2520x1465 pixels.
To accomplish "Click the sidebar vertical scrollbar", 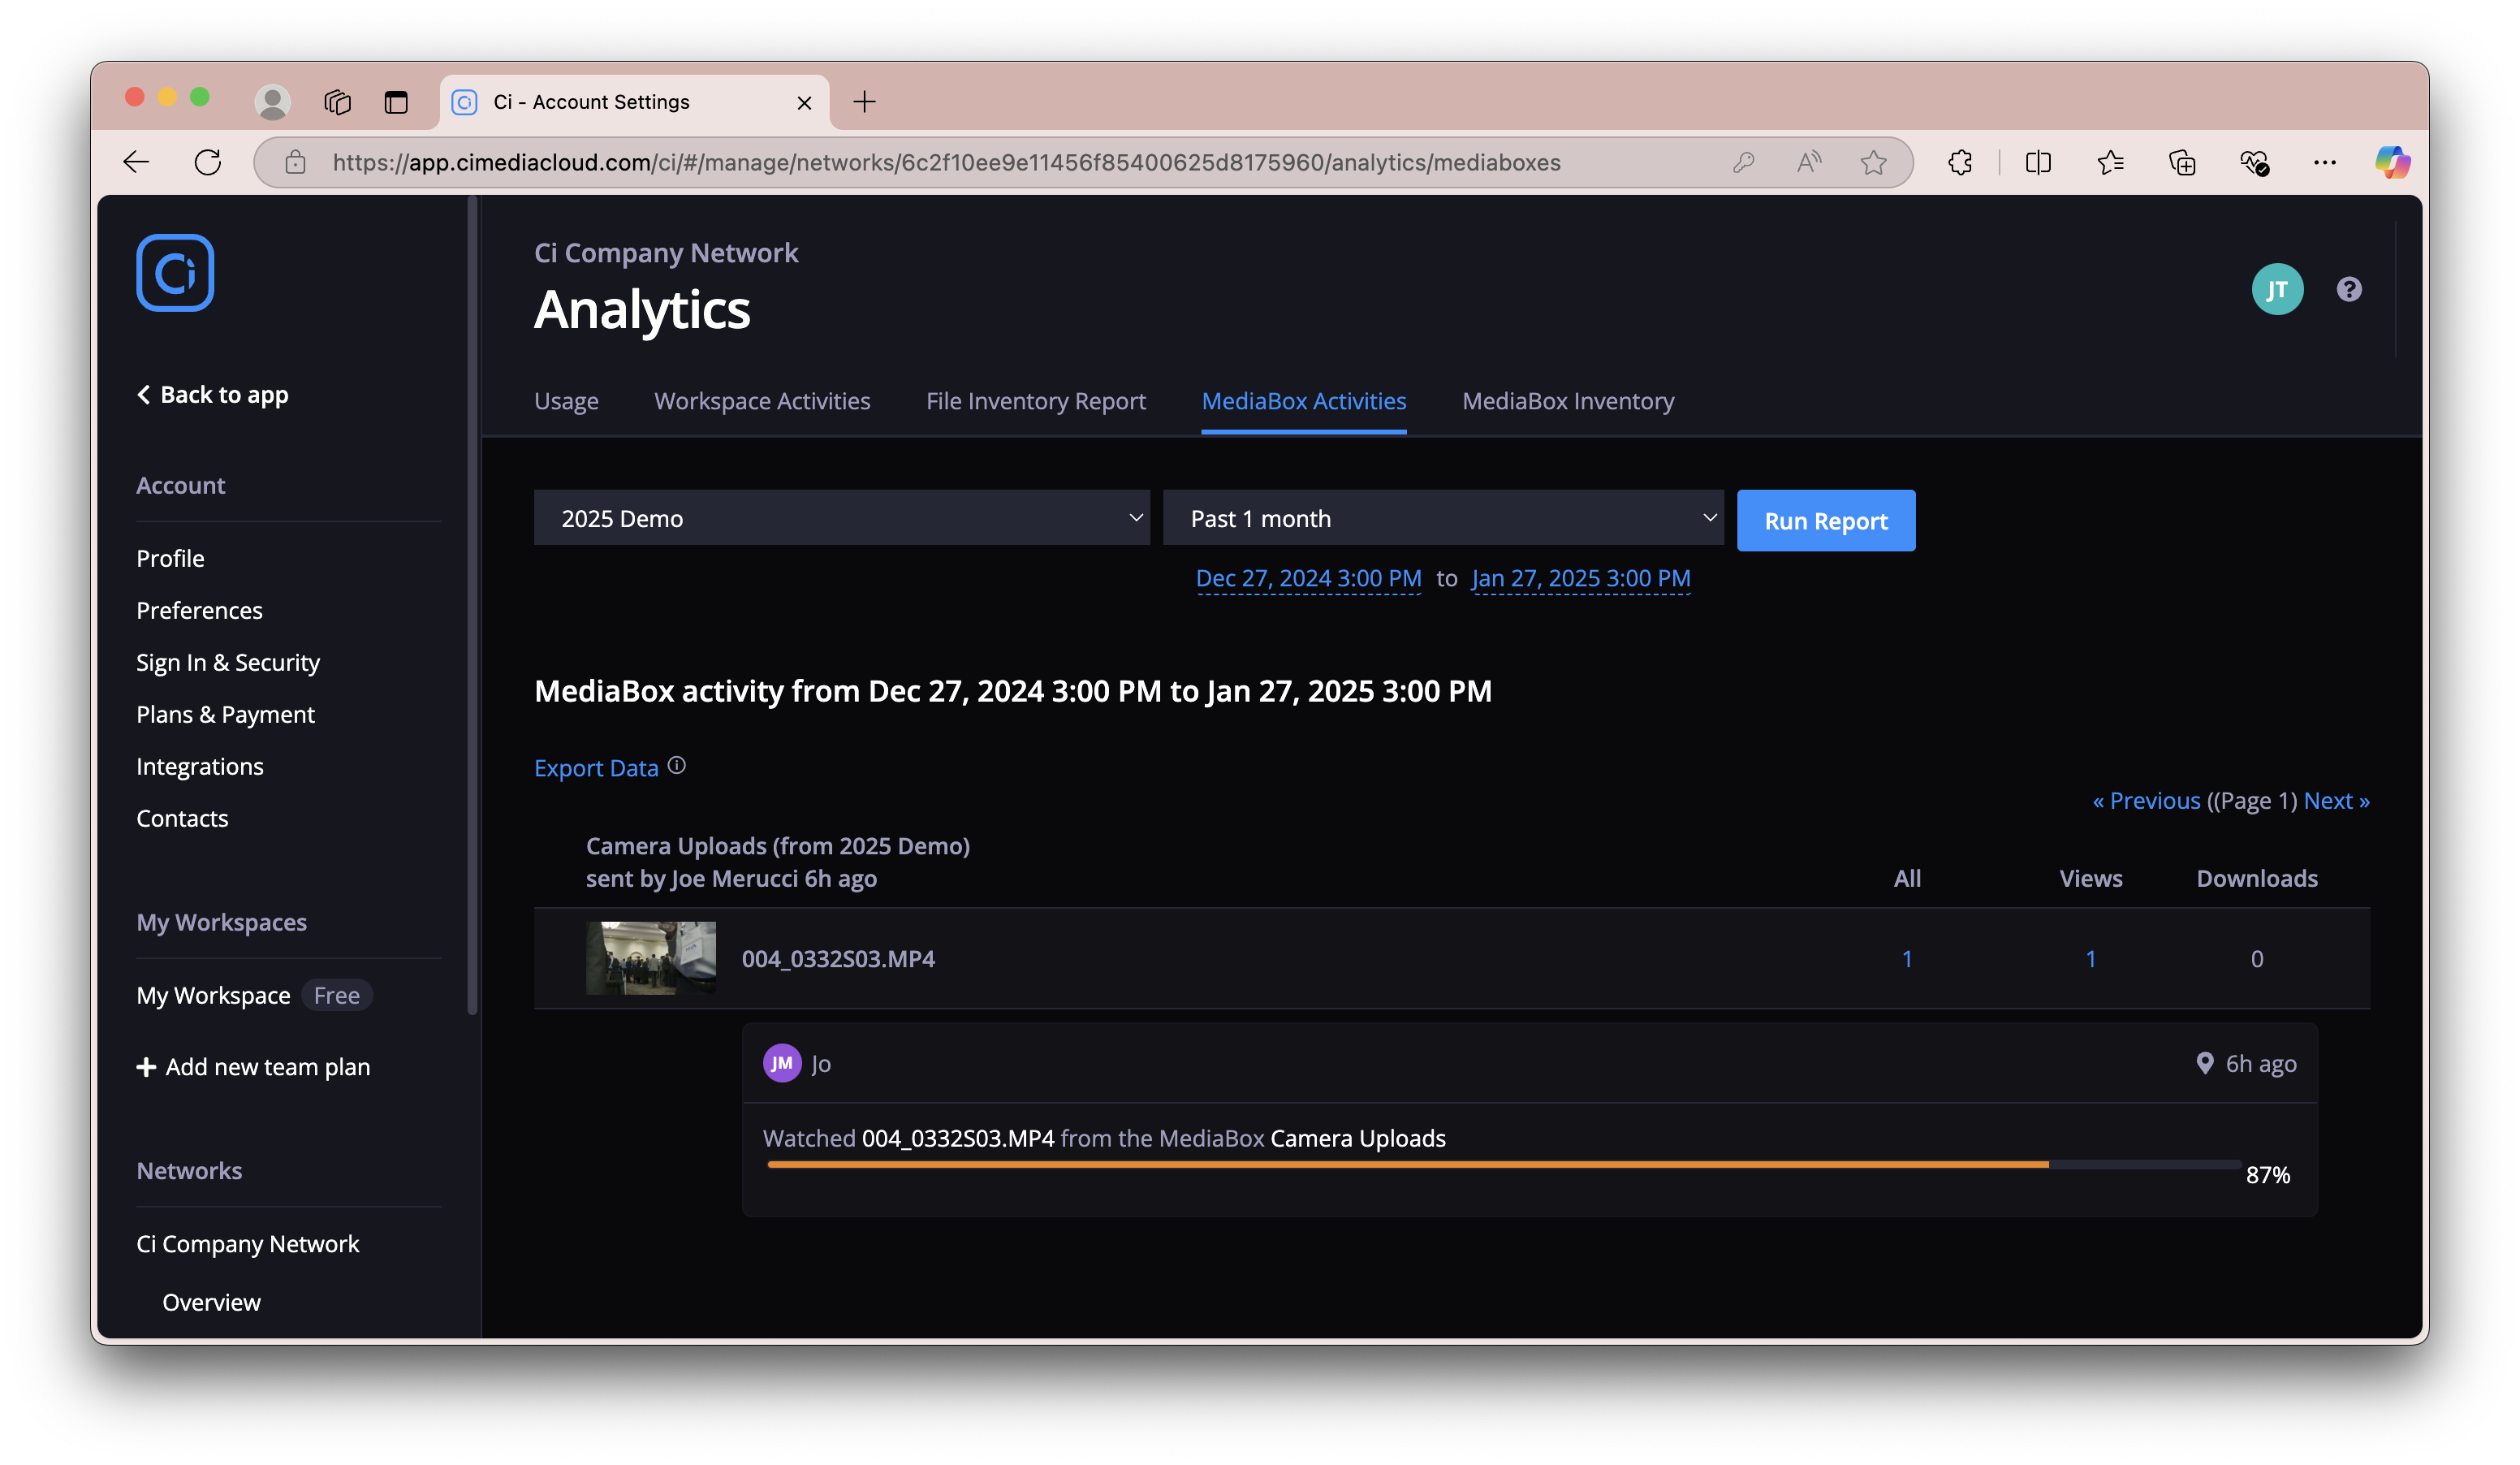I will pyautogui.click(x=472, y=606).
